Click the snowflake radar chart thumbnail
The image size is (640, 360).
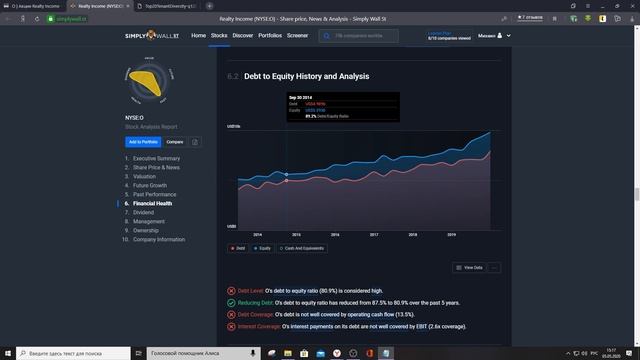(149, 80)
